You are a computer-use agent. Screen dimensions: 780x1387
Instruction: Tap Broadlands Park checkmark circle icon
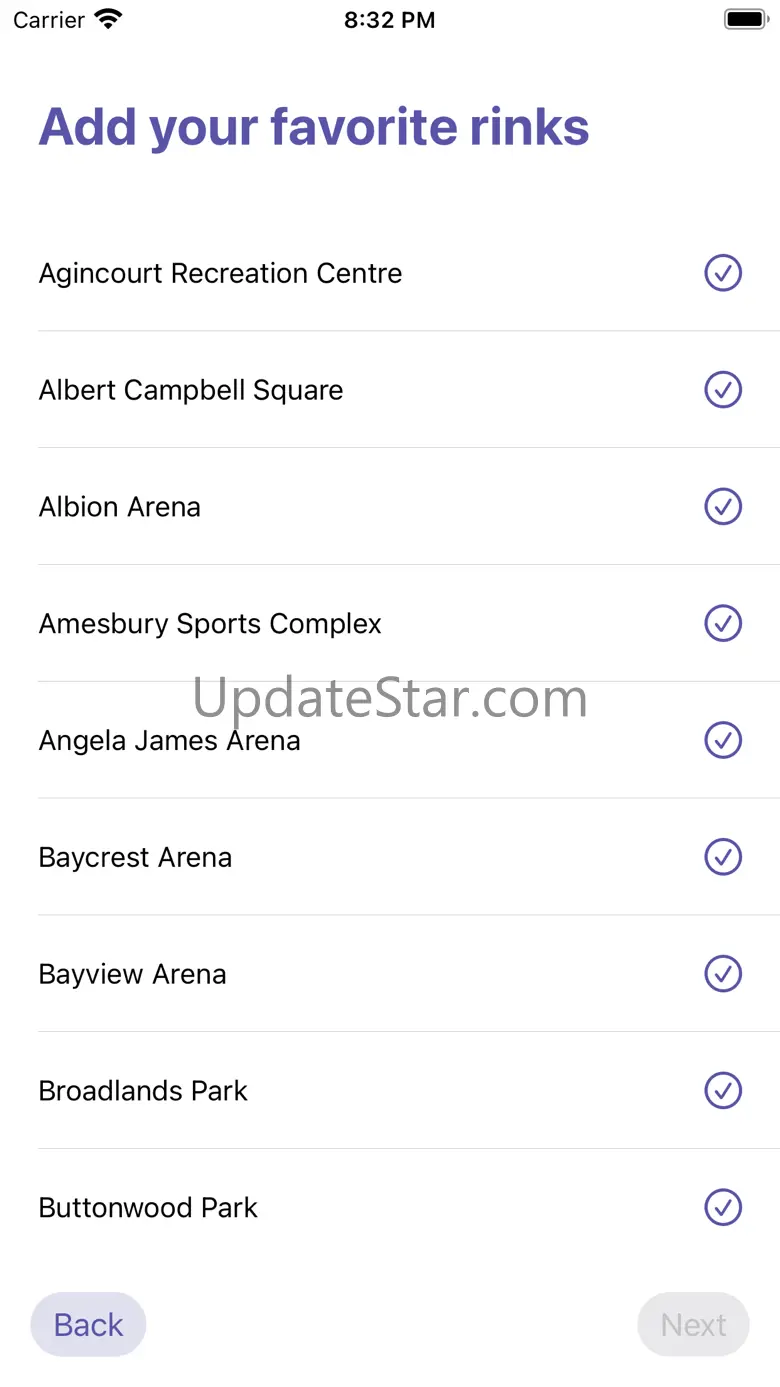[x=723, y=1091]
